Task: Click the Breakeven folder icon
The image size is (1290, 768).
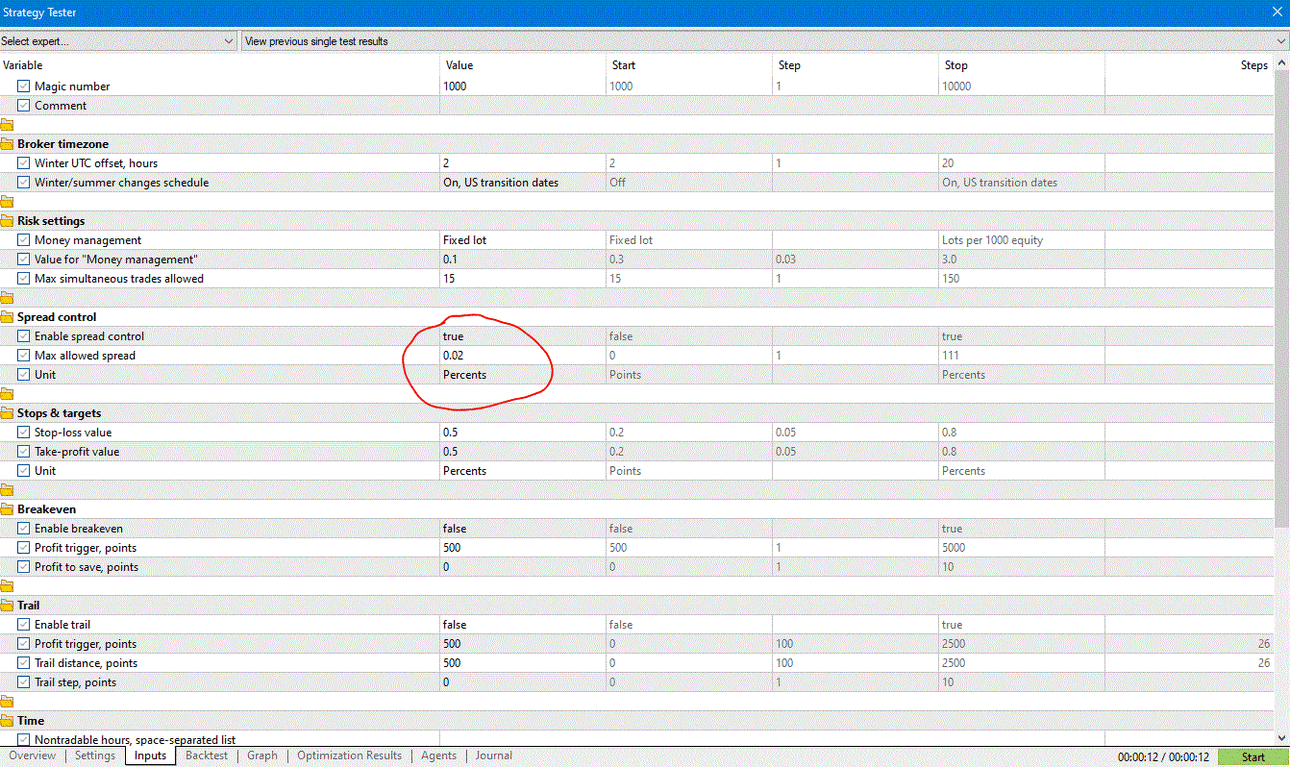Action: point(7,509)
